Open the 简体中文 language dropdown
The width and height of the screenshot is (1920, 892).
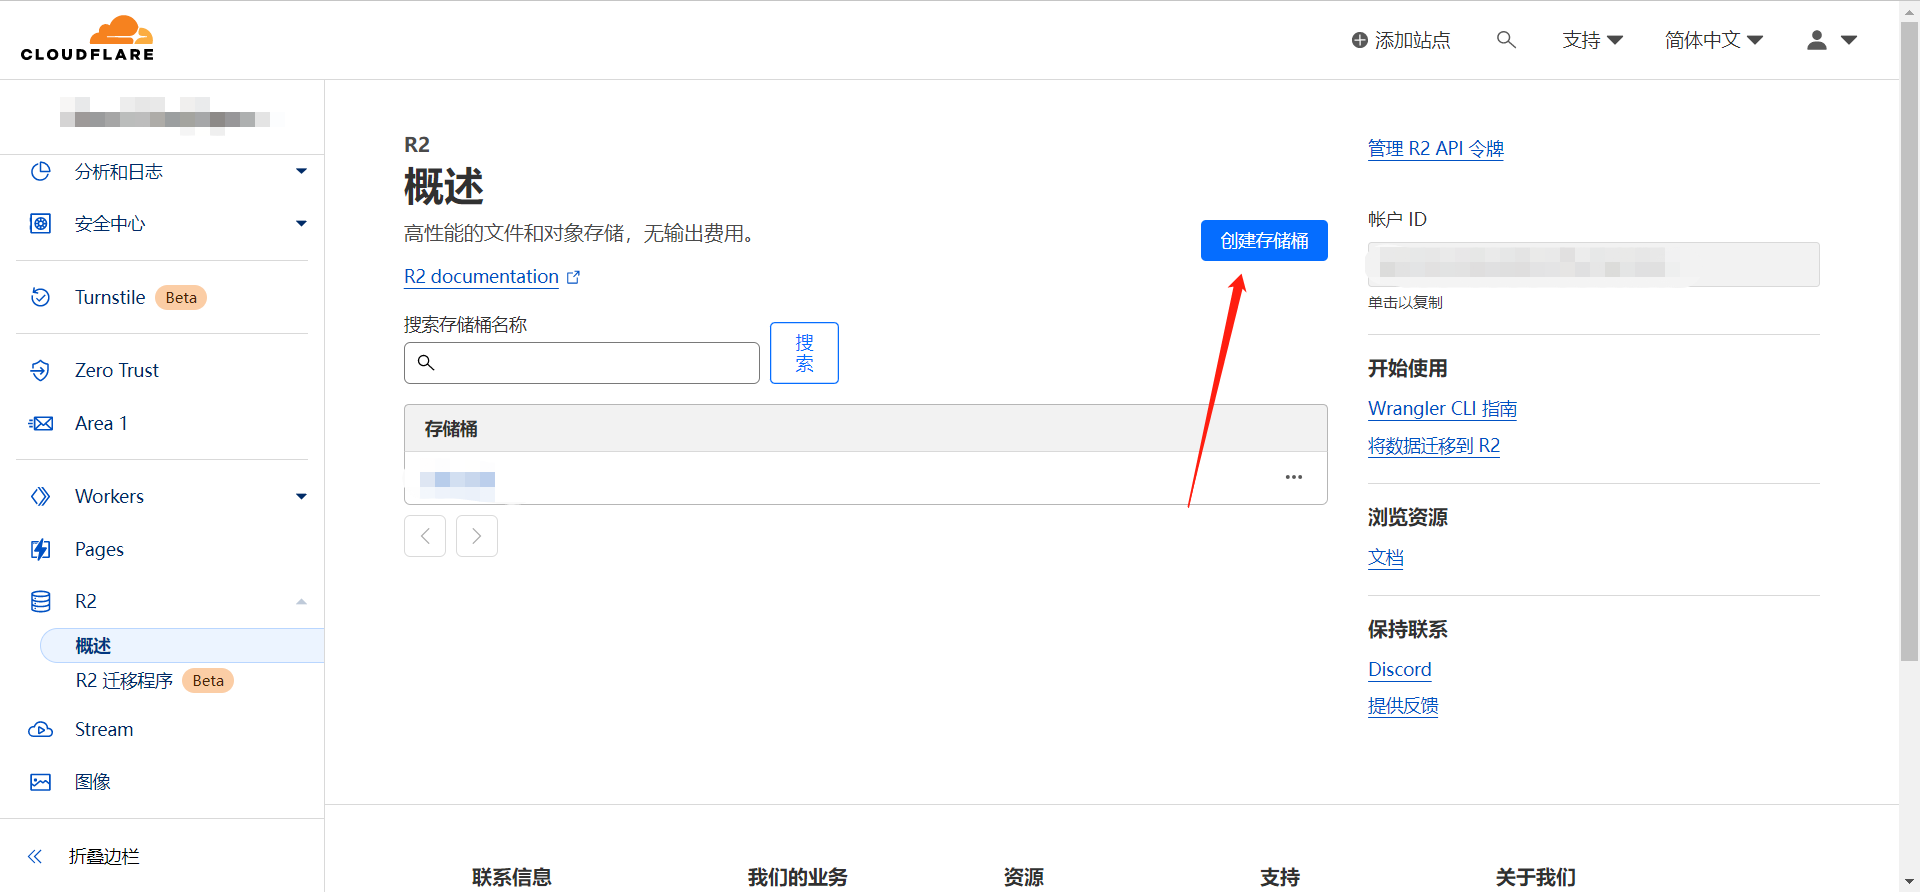1713,40
